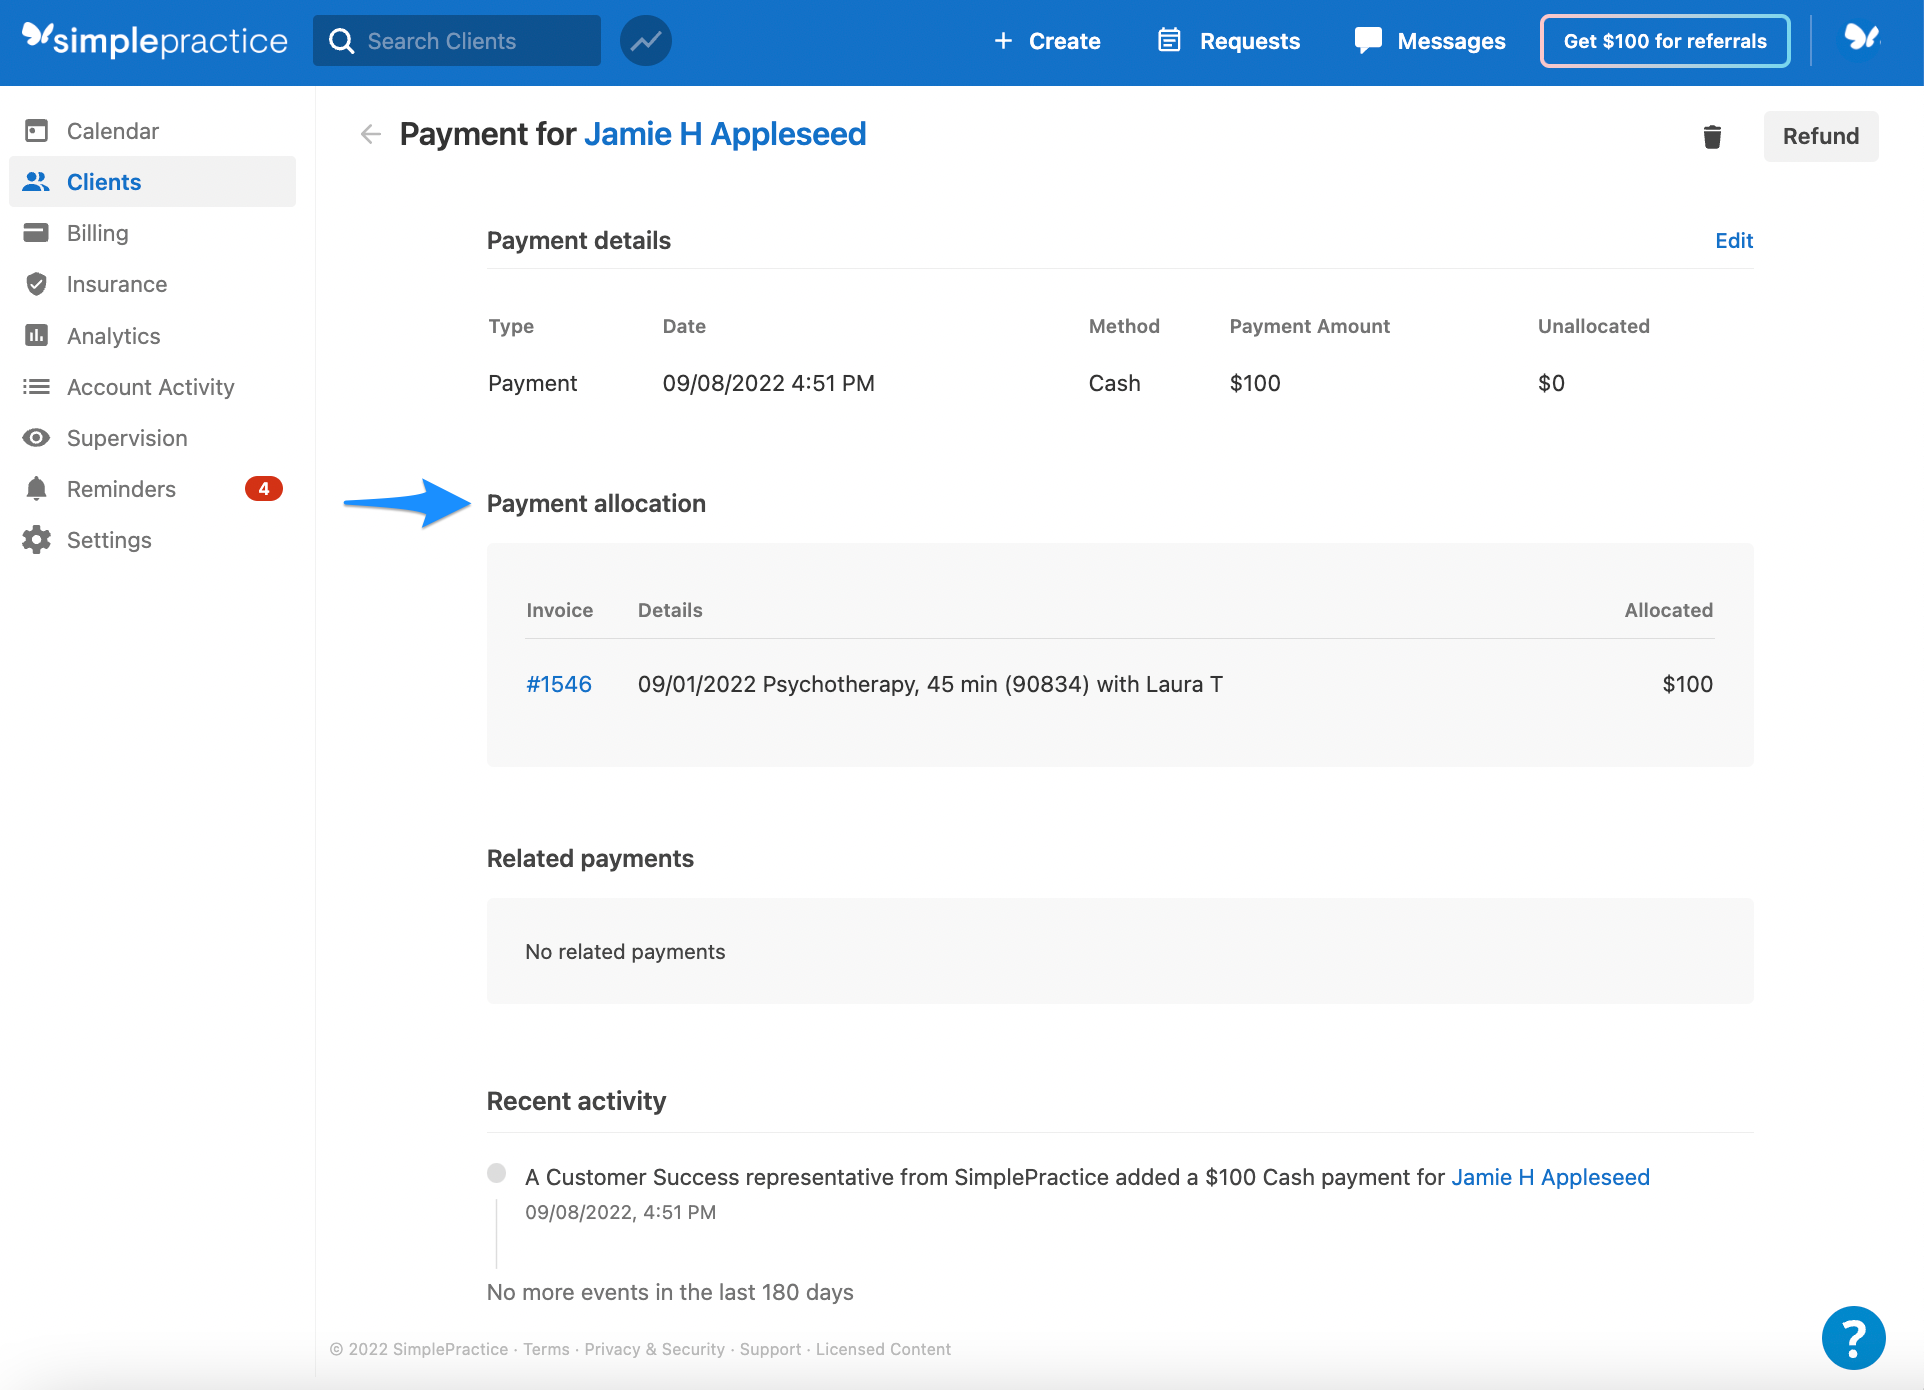This screenshot has height=1390, width=1924.
Task: Click Edit next to Payment details
Action: 1733,240
